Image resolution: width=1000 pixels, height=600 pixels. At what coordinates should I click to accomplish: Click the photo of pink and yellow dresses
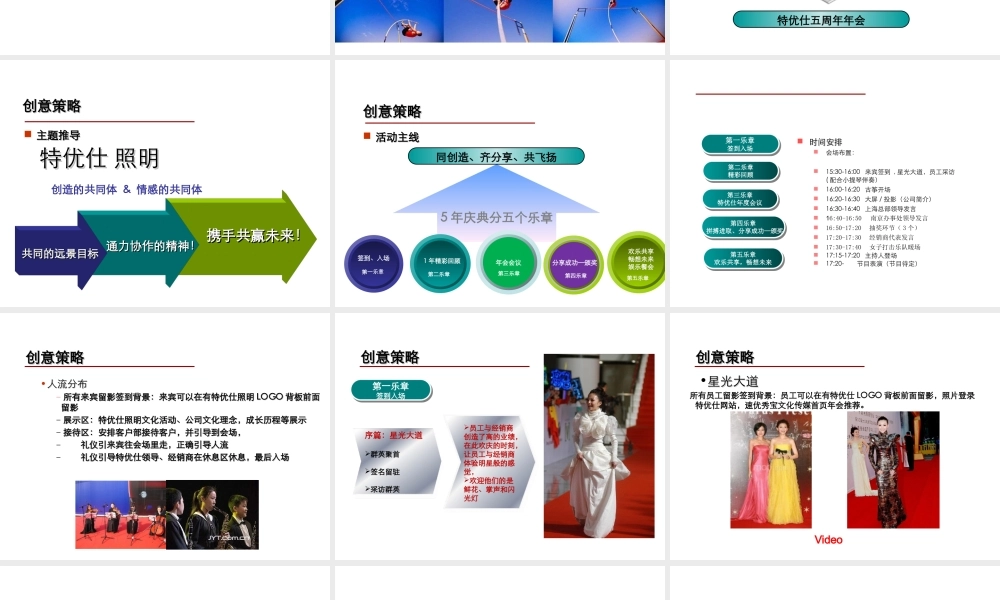[770, 469]
